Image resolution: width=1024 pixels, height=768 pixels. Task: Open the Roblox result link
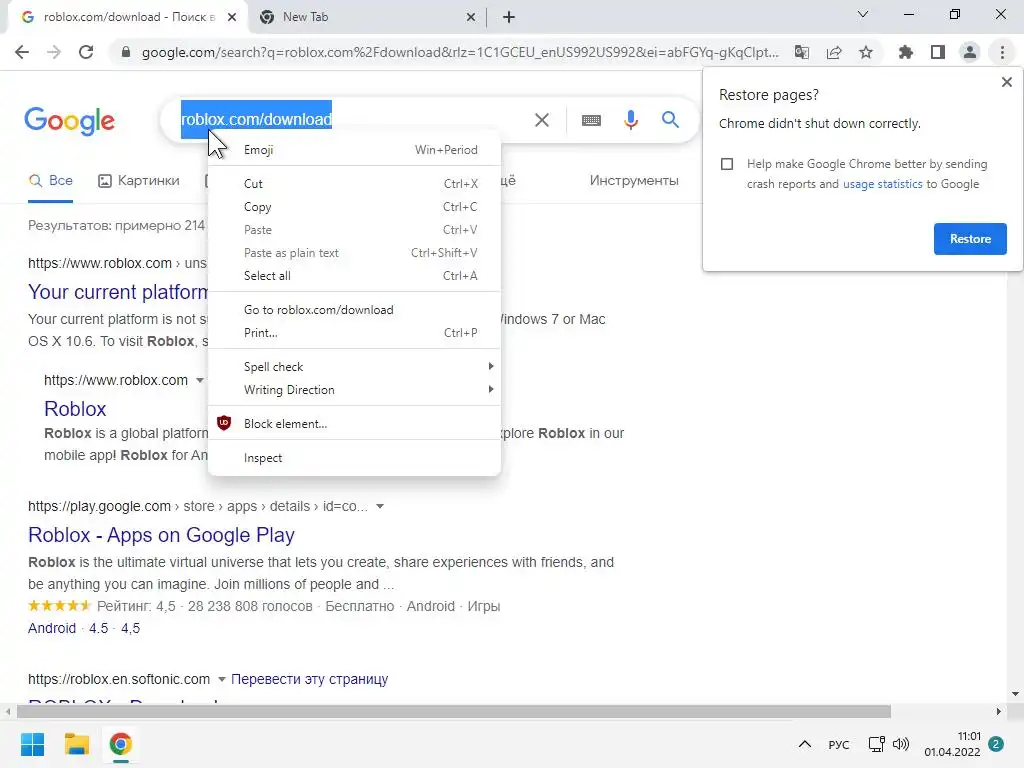coord(75,409)
